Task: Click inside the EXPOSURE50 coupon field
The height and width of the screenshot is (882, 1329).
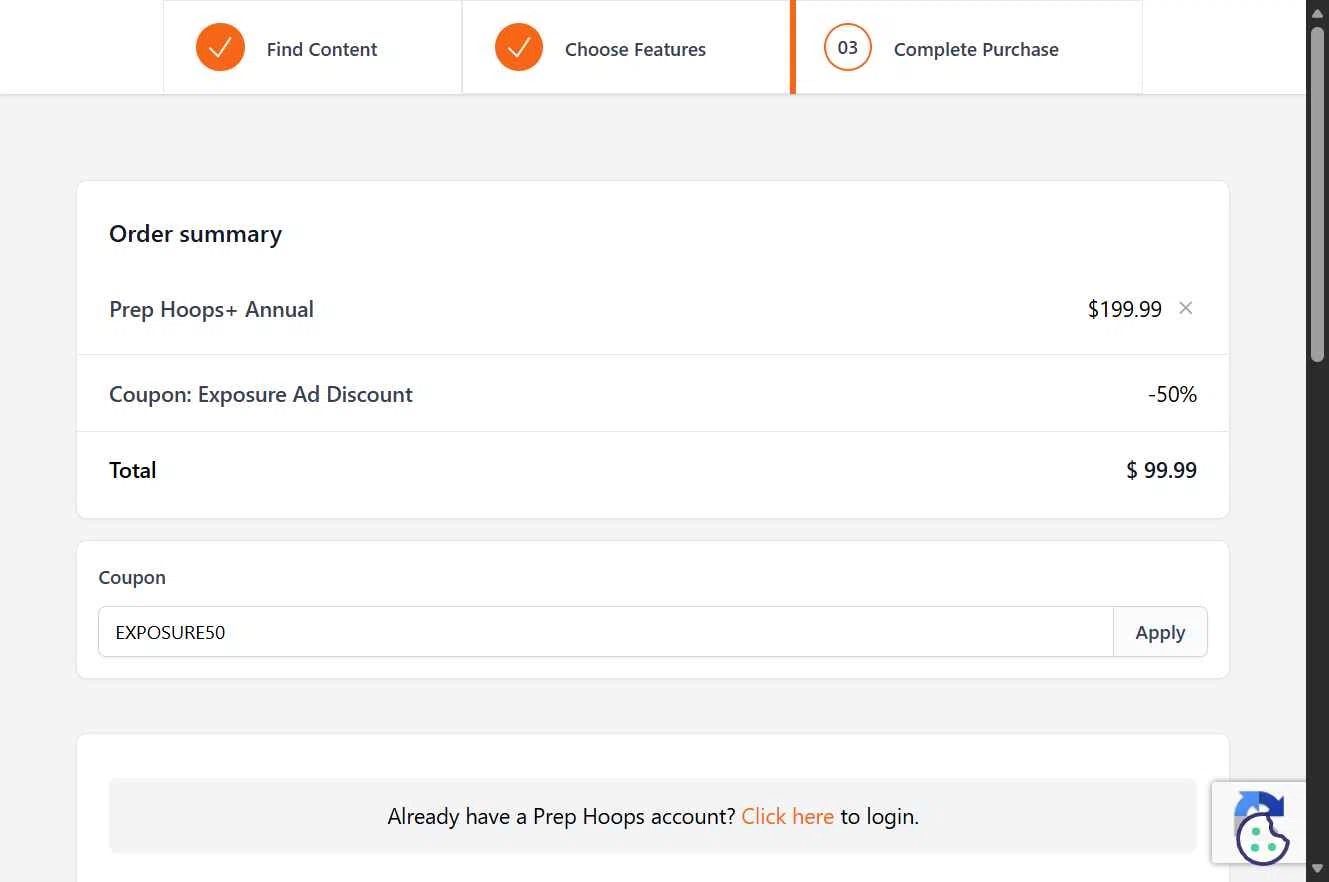Action: tap(606, 632)
